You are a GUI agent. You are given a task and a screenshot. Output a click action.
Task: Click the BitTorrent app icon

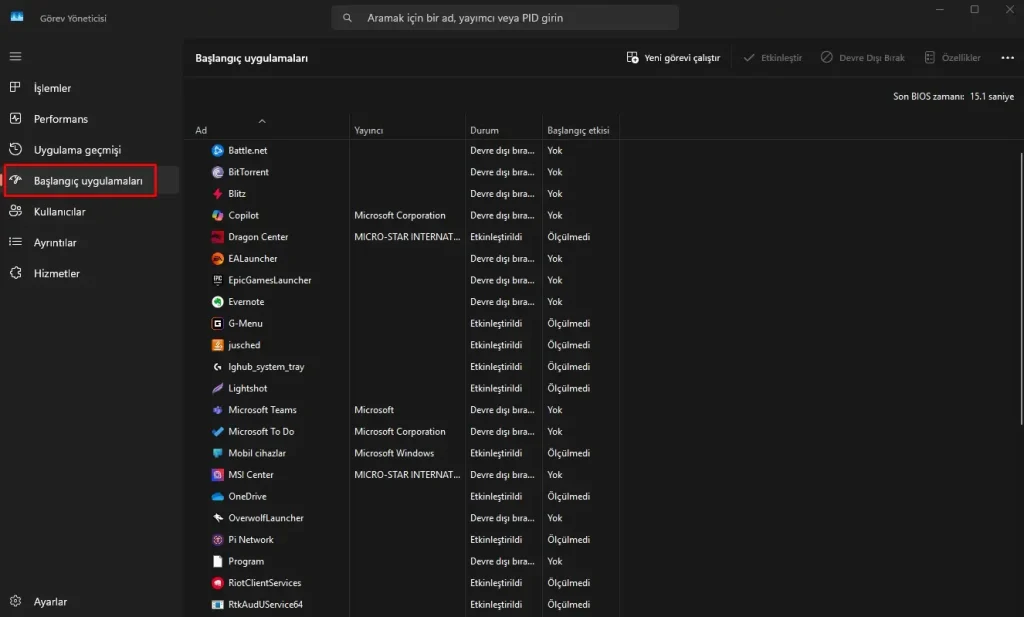[217, 172]
